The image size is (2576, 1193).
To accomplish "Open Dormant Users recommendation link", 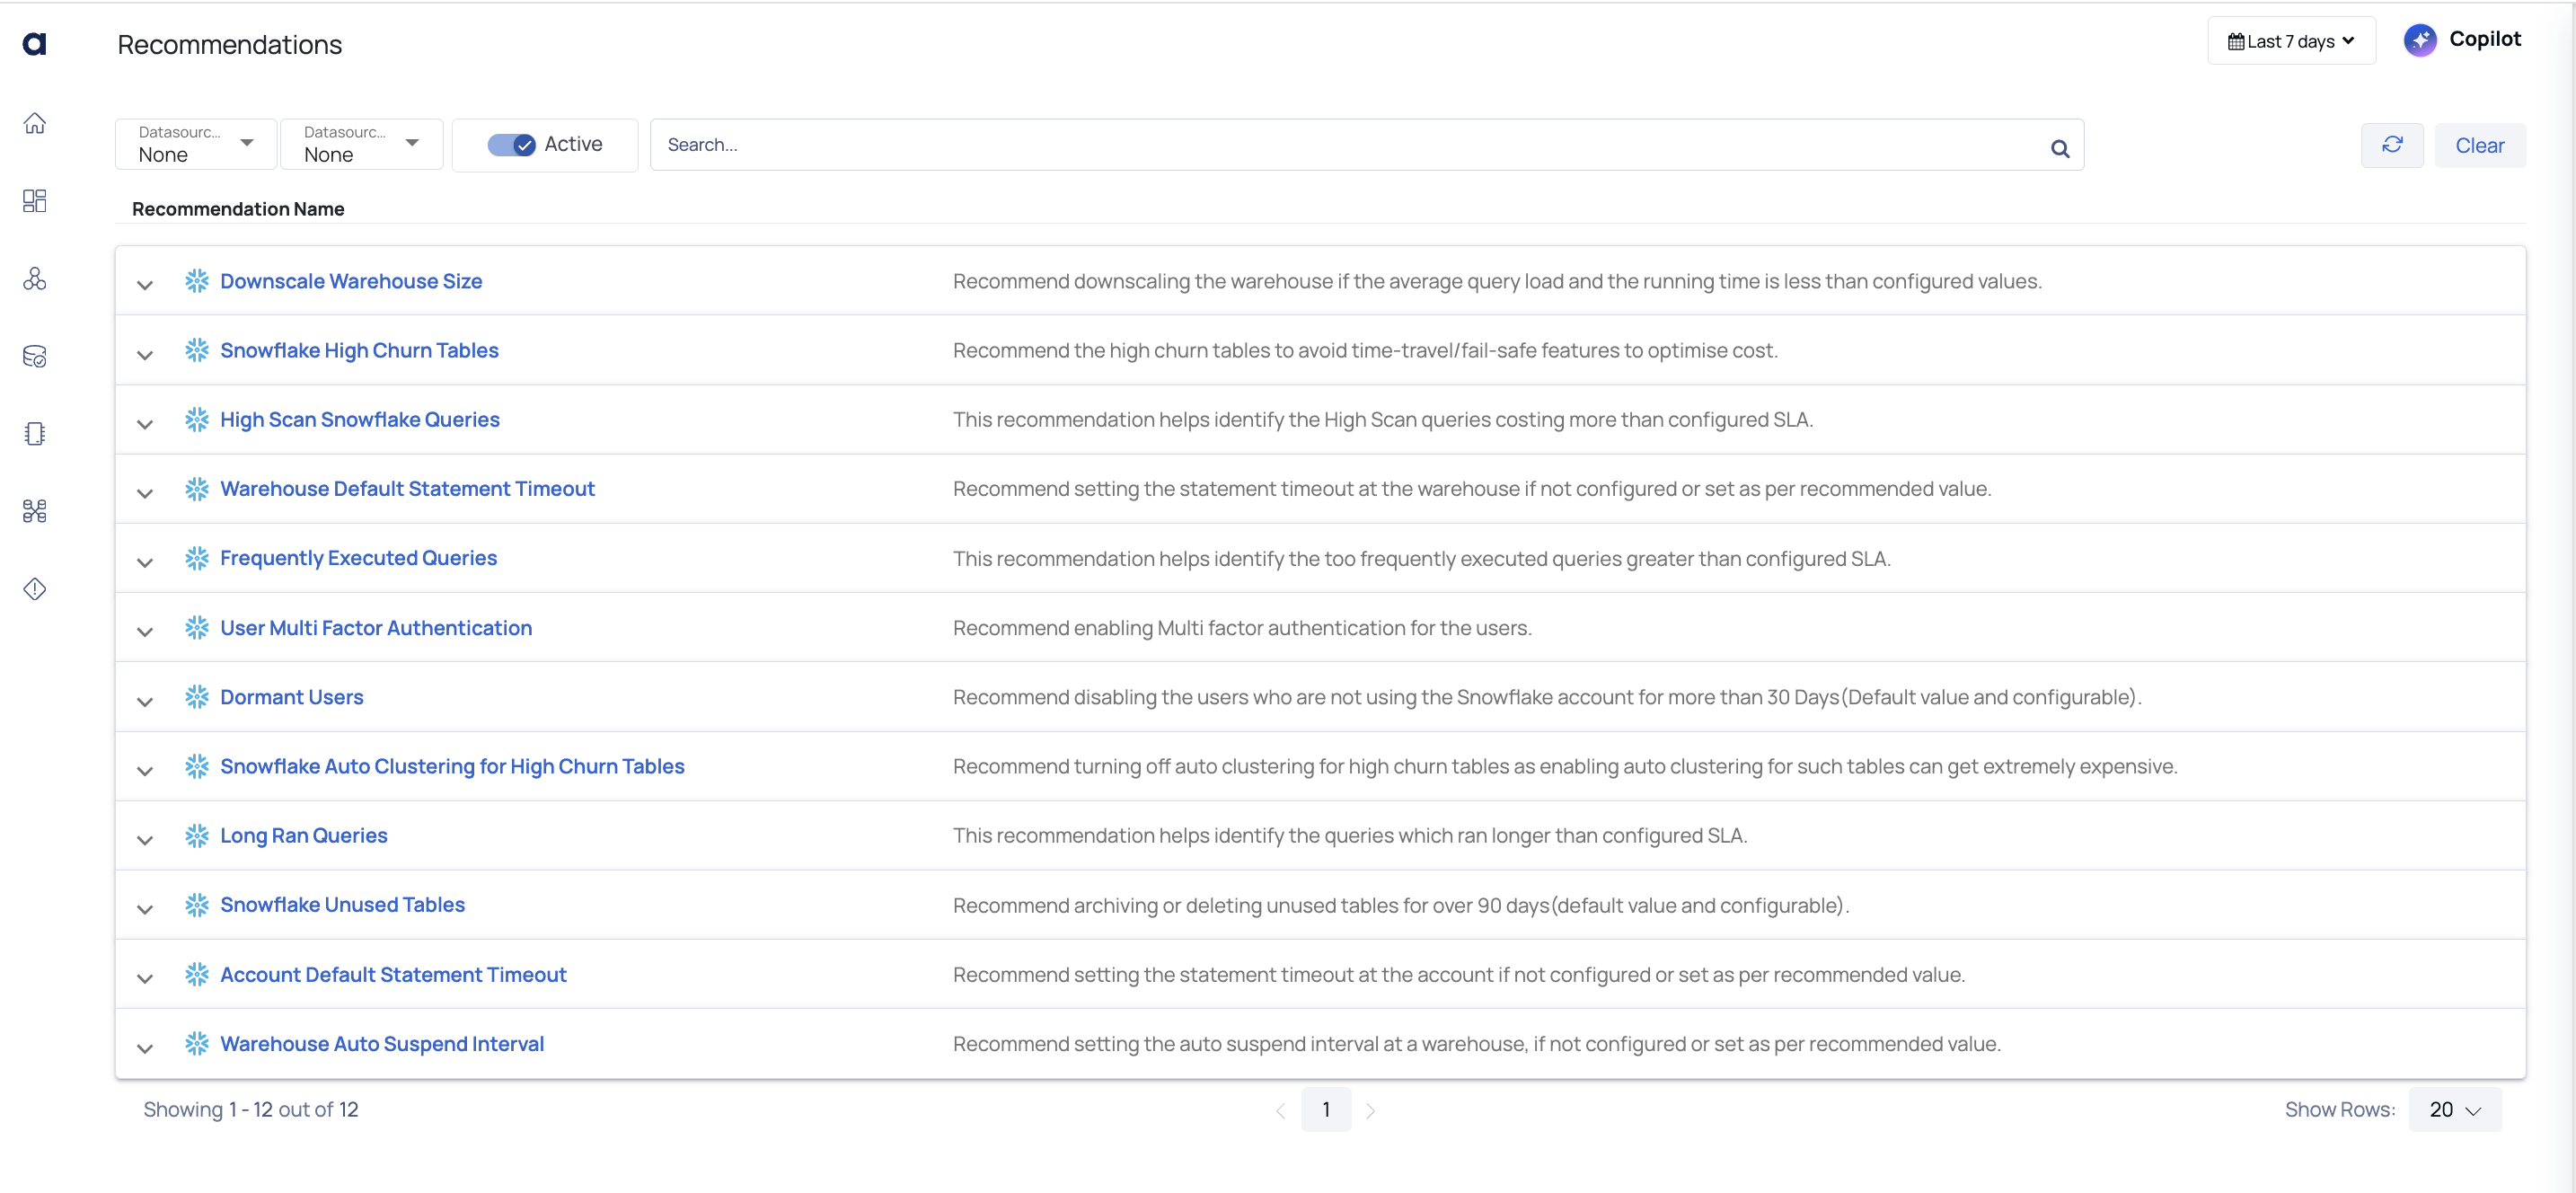I will pyautogui.click(x=292, y=697).
